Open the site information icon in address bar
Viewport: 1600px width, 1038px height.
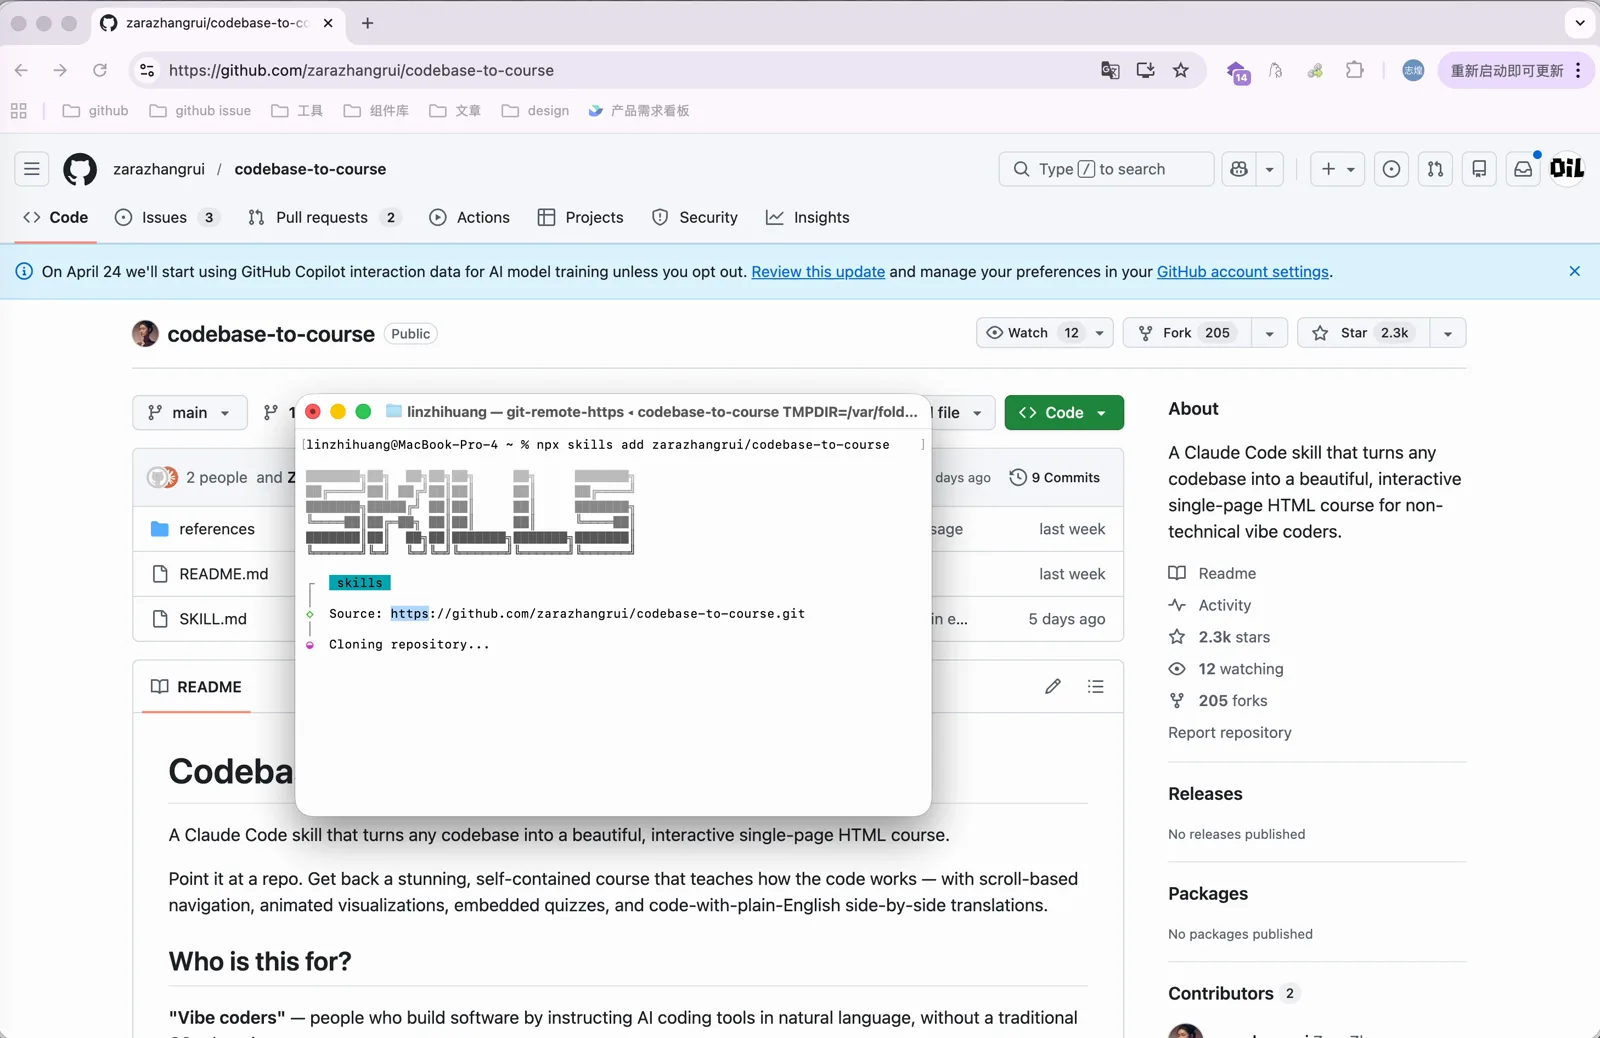pos(147,70)
